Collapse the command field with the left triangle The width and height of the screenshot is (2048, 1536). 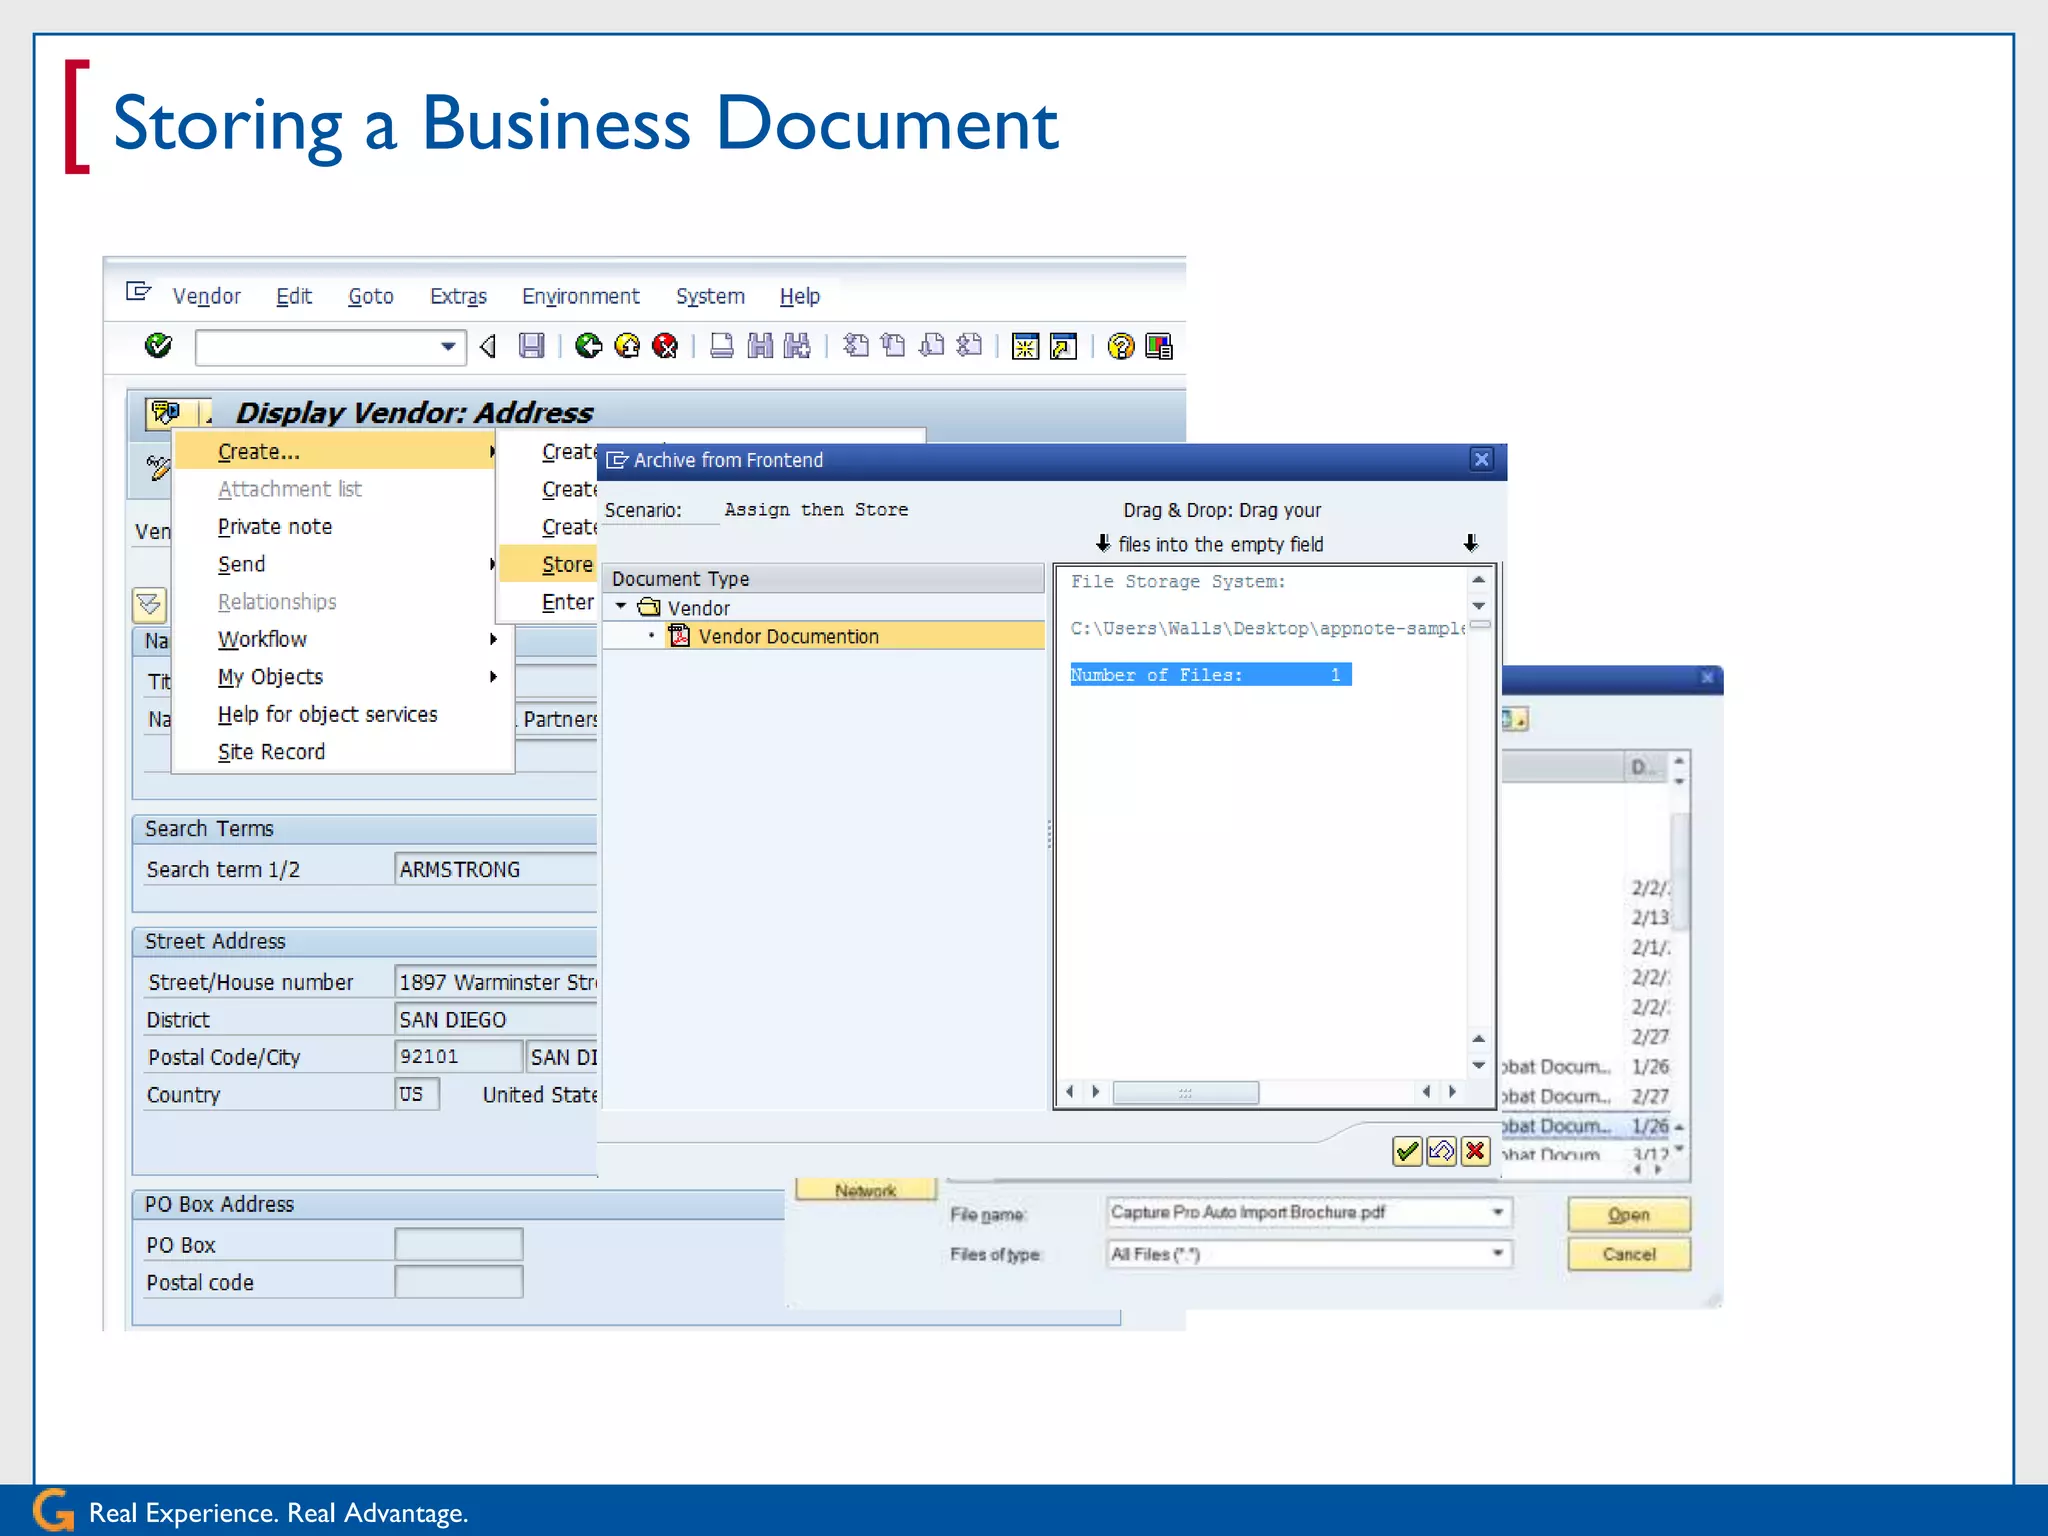pyautogui.click(x=488, y=347)
